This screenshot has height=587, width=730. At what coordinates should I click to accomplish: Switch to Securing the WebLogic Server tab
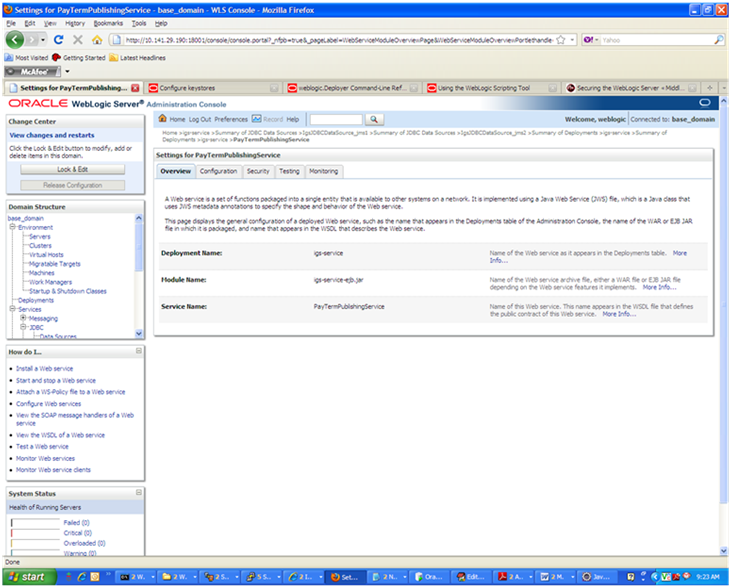pos(631,88)
